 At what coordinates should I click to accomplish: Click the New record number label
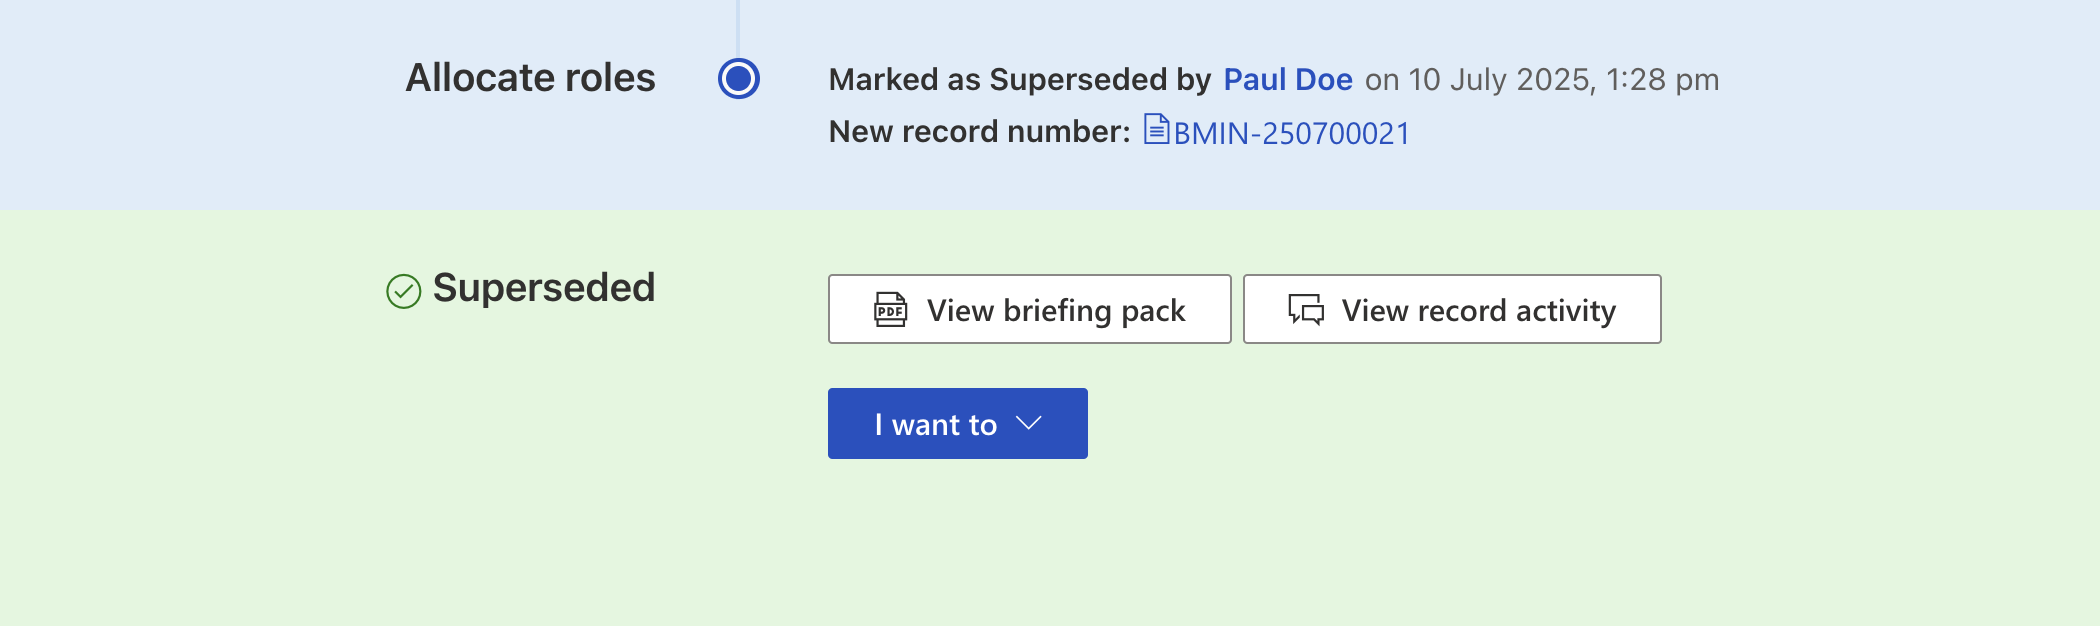(x=979, y=132)
